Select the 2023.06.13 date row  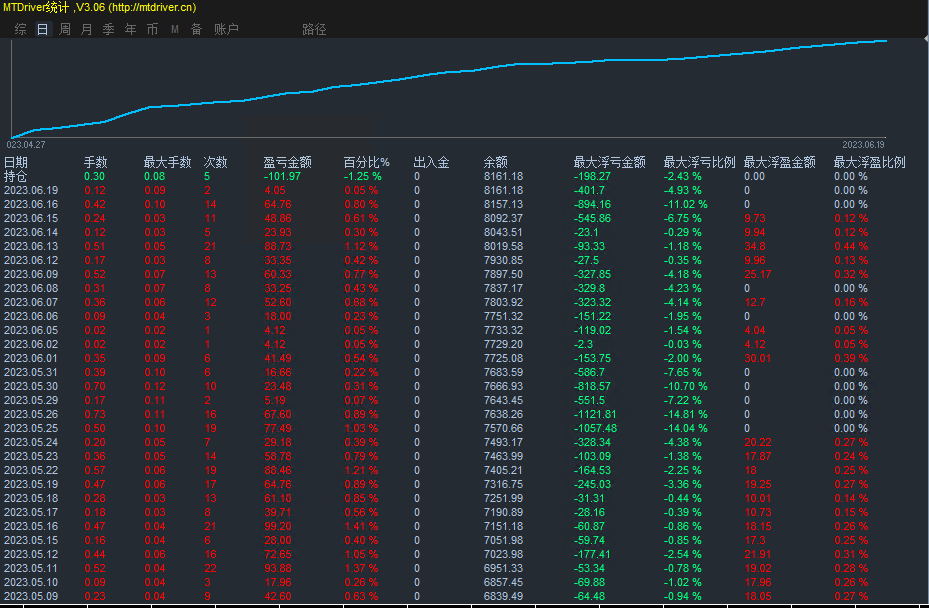31,247
